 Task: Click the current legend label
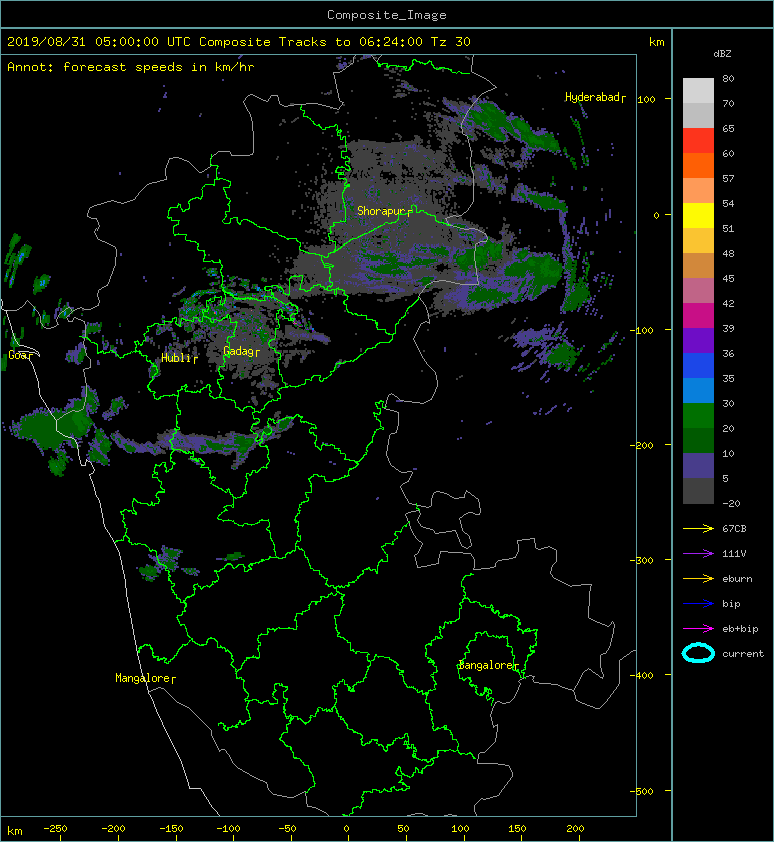[743, 654]
